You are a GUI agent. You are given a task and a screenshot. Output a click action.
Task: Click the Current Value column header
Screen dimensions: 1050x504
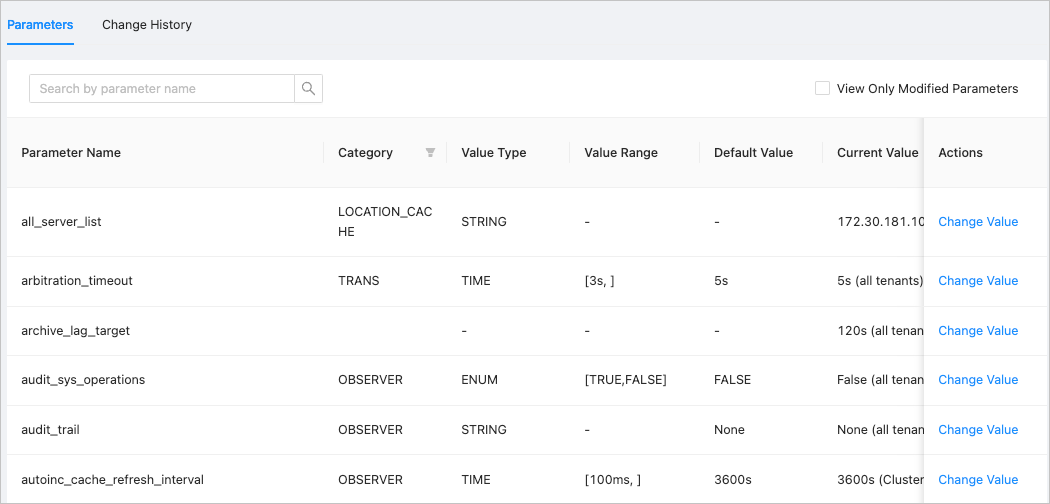876,153
